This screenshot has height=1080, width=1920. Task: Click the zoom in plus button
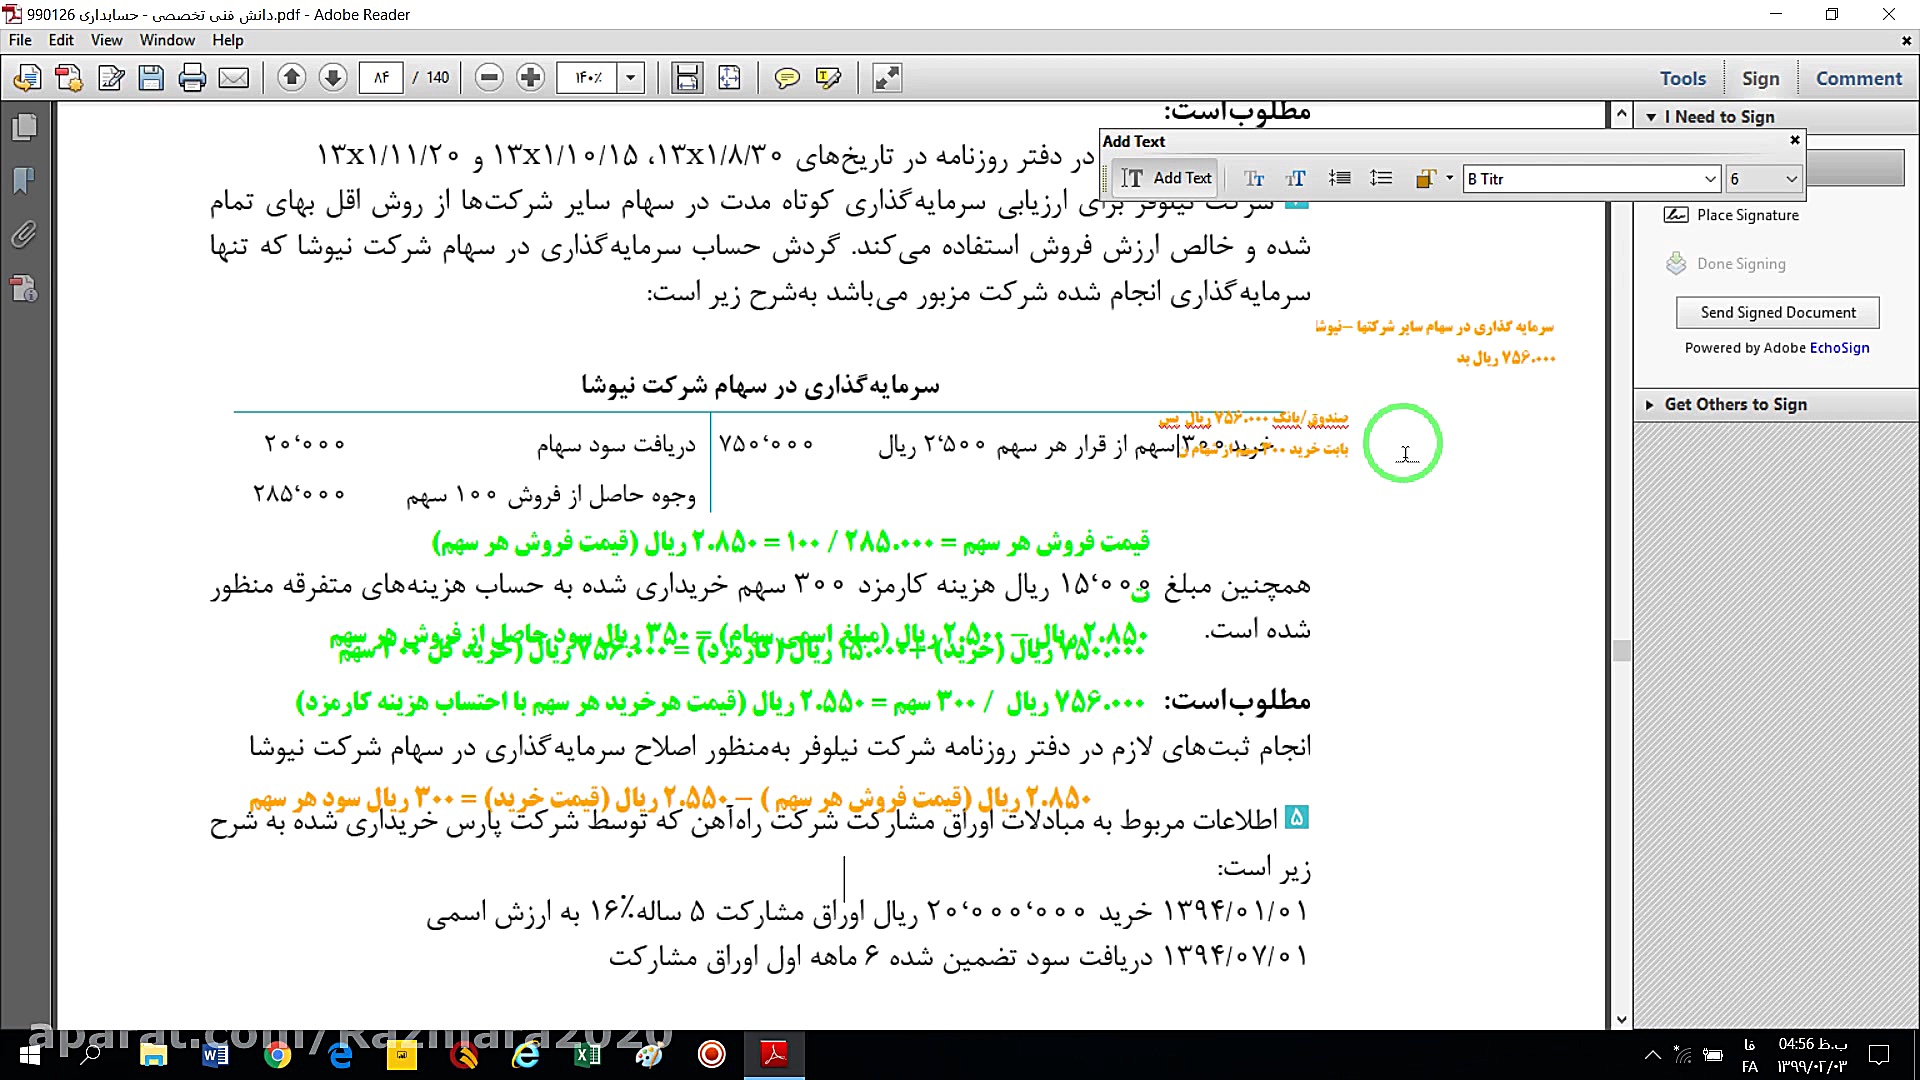pyautogui.click(x=531, y=78)
